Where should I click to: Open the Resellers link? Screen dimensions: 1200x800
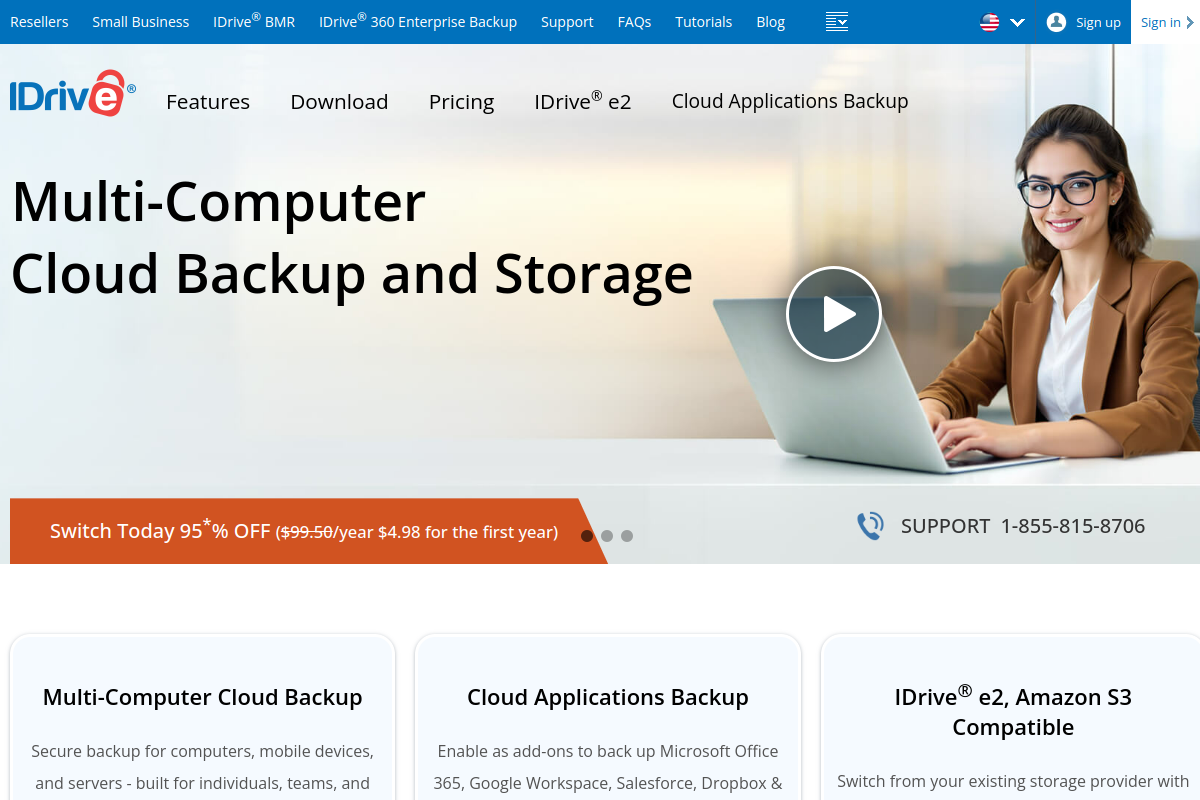click(39, 22)
